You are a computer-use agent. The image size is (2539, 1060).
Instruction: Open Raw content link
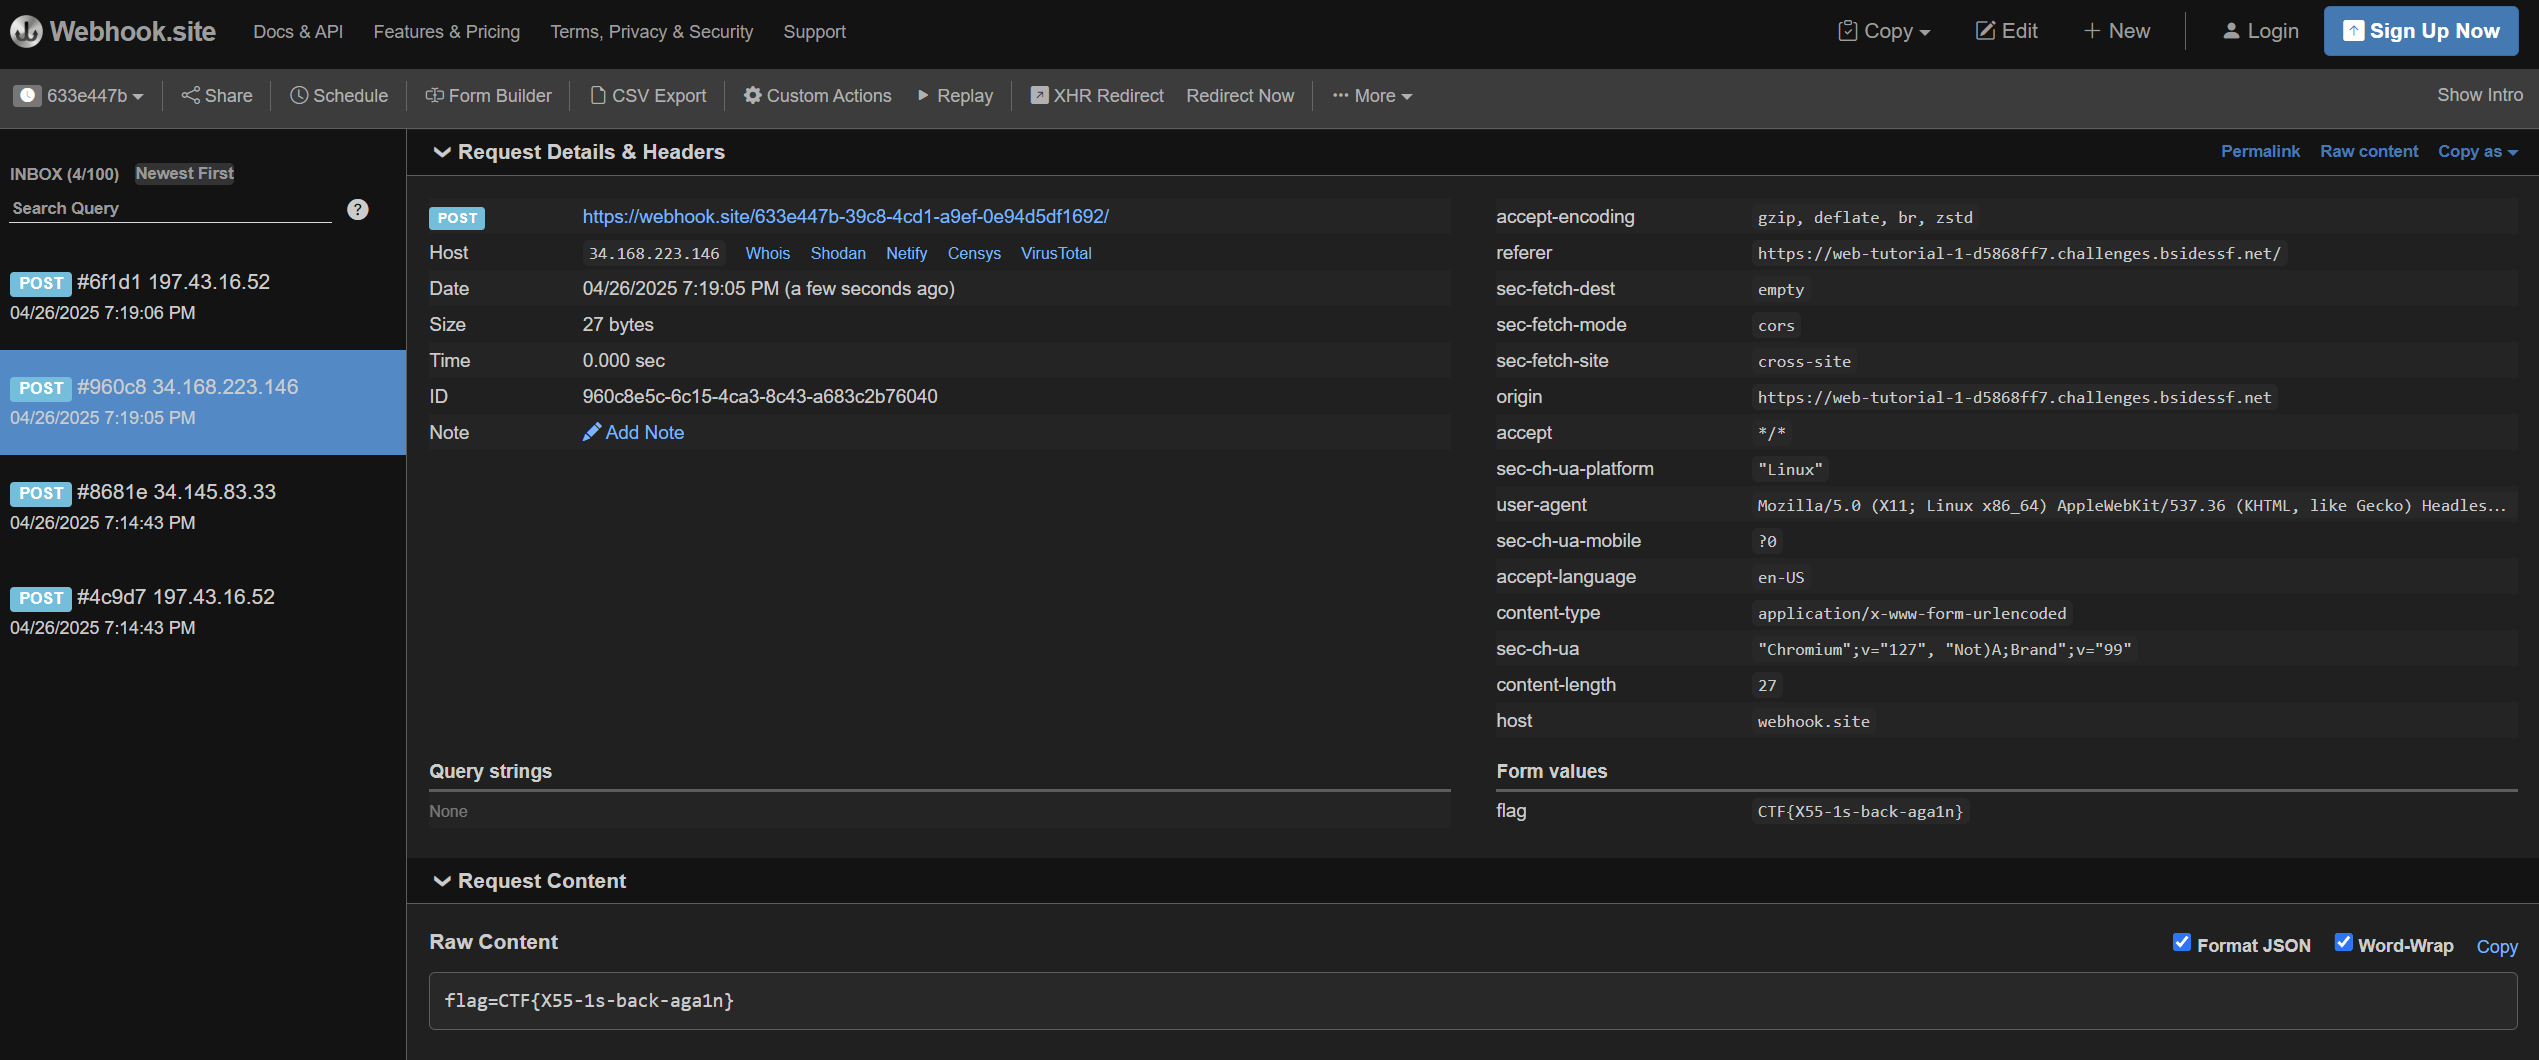(x=2369, y=152)
